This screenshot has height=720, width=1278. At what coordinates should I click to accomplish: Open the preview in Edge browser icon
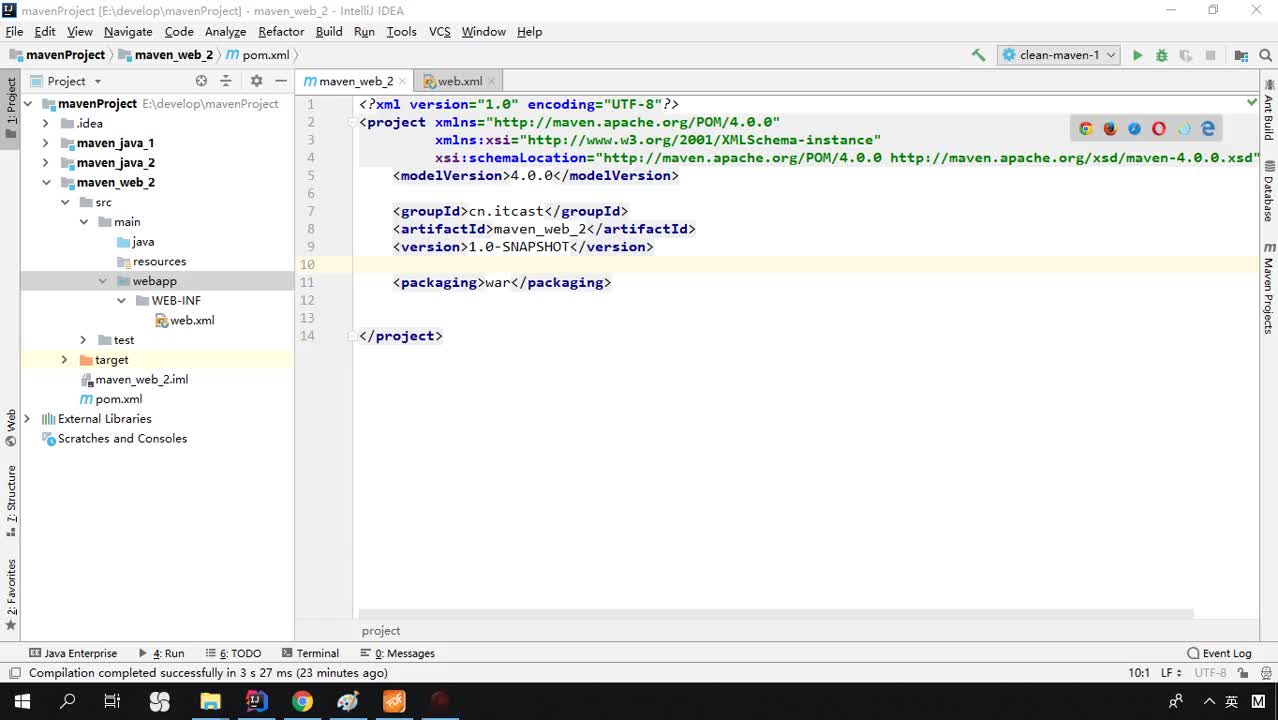click(x=1208, y=128)
